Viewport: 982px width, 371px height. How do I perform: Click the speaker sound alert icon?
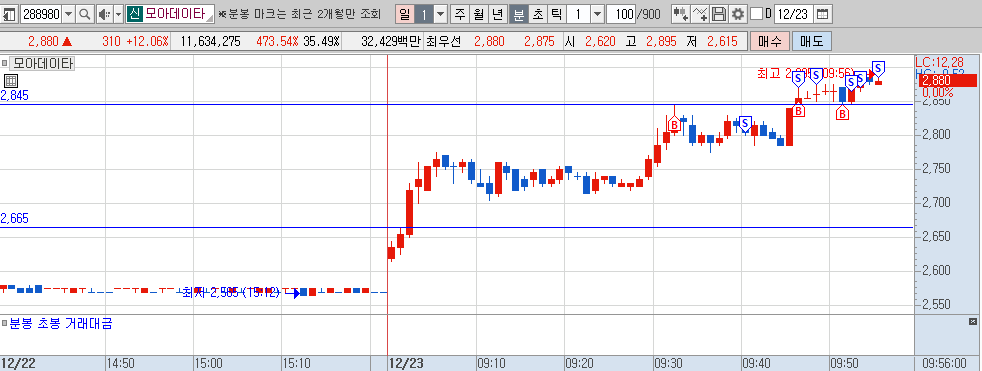(x=104, y=13)
